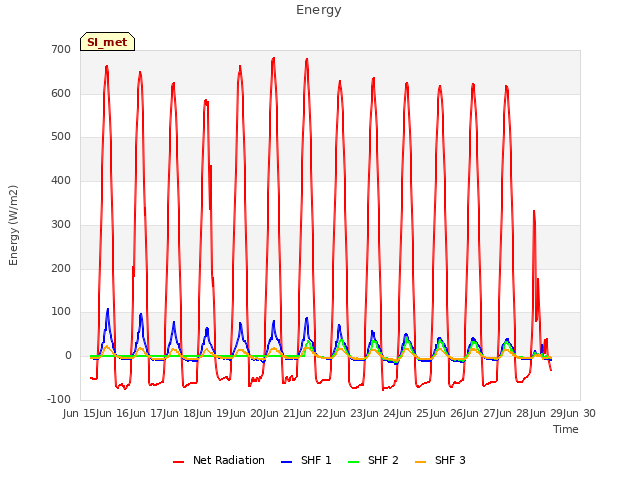This screenshot has width=640, height=480.
Task: Click the 400 y-axis tick label
Action: pyautogui.click(x=61, y=180)
